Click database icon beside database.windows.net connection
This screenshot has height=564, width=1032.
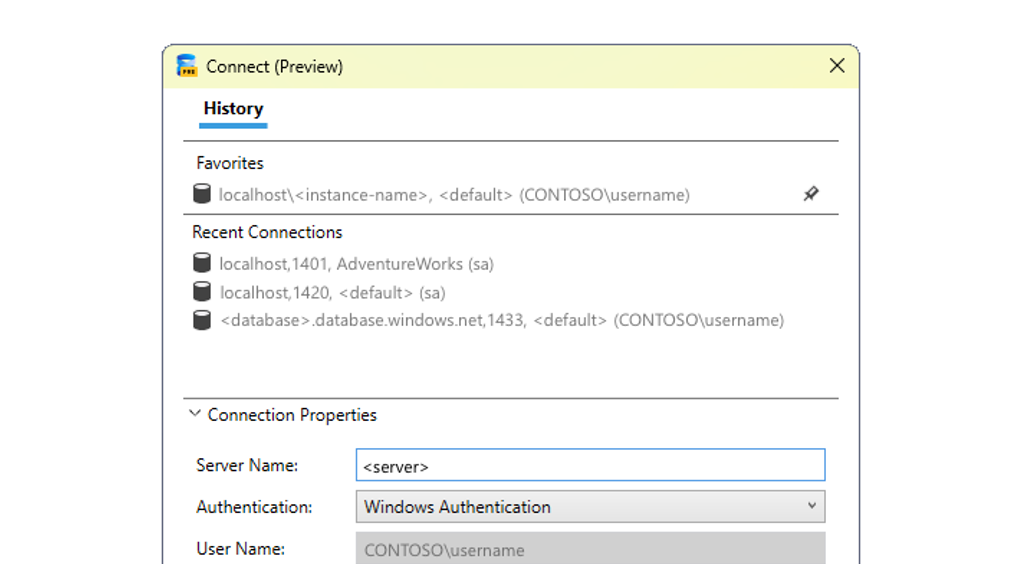(202, 320)
